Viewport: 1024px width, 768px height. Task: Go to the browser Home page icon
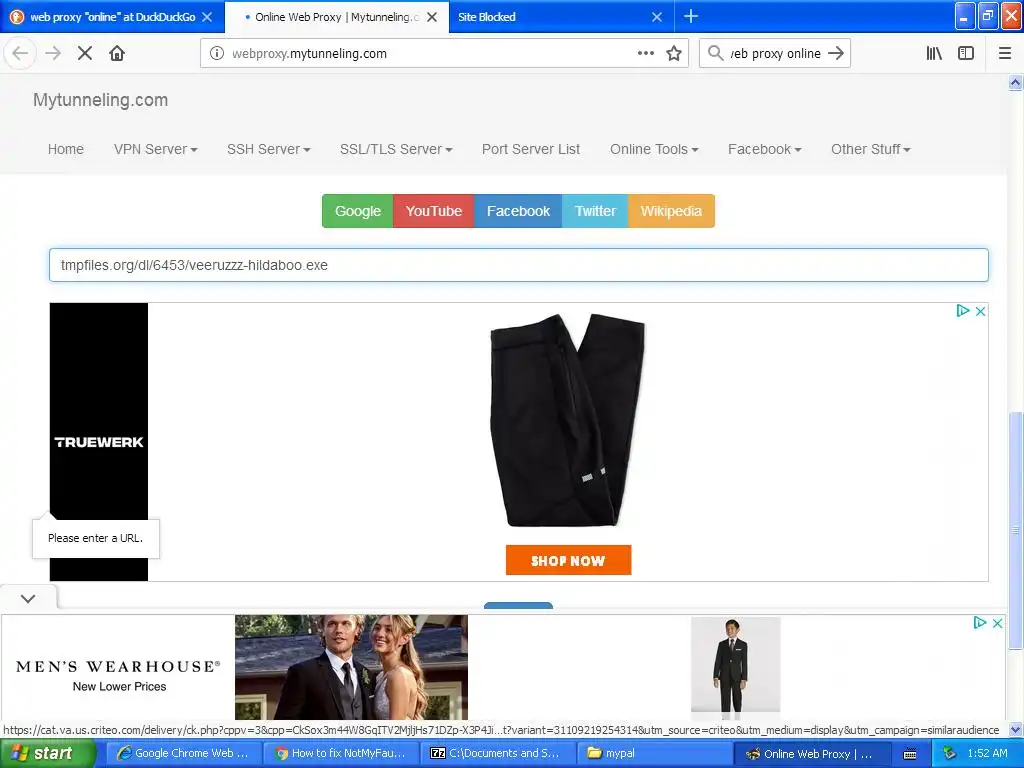(117, 53)
